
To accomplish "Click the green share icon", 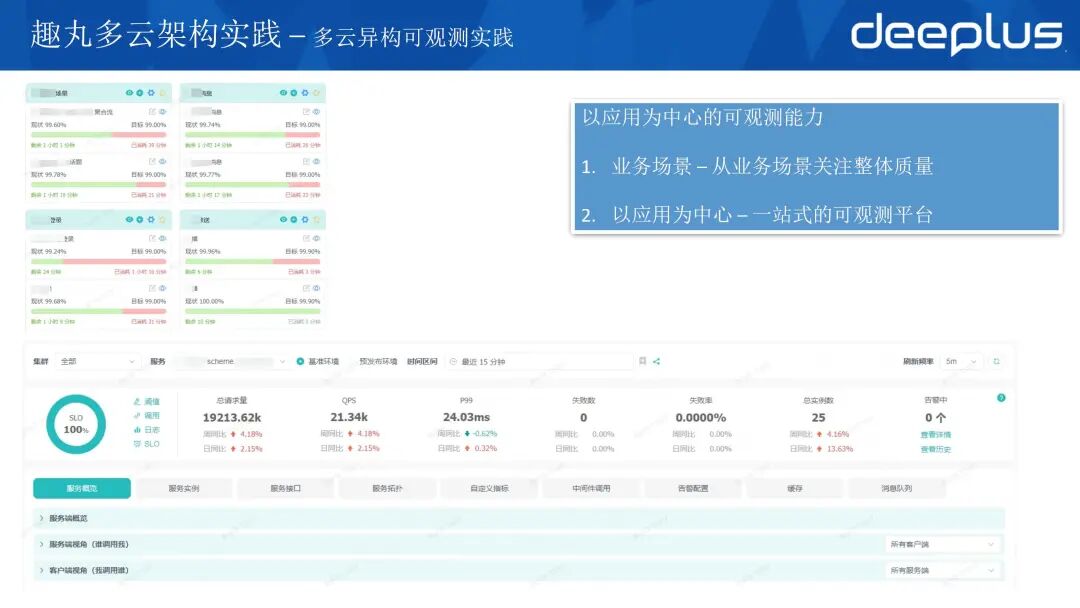I will (656, 361).
